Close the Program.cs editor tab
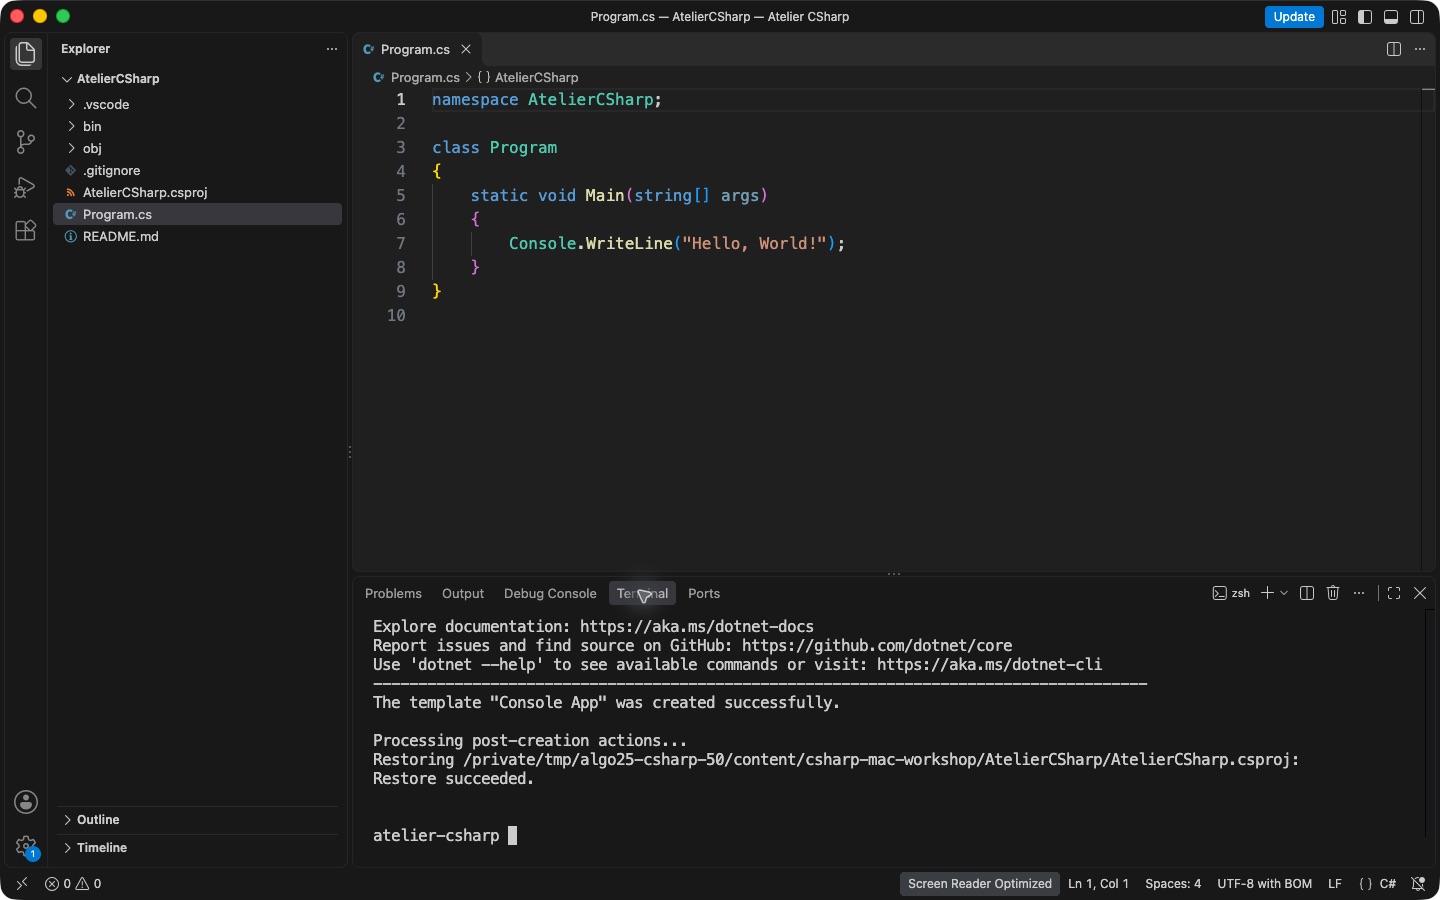Viewport: 1440px width, 900px height. click(x=466, y=49)
